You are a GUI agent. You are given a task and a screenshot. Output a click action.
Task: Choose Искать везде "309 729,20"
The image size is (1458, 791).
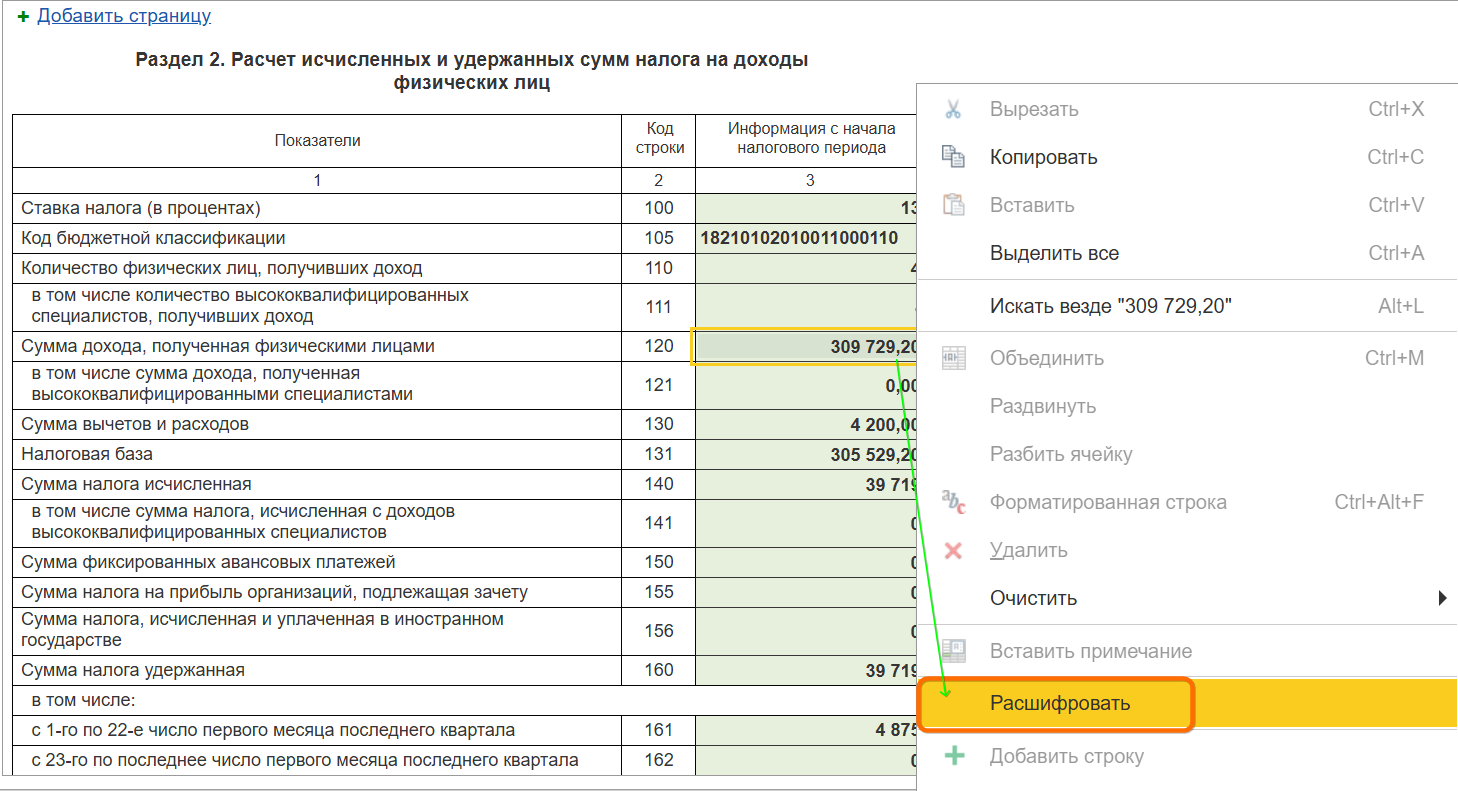click(1187, 306)
